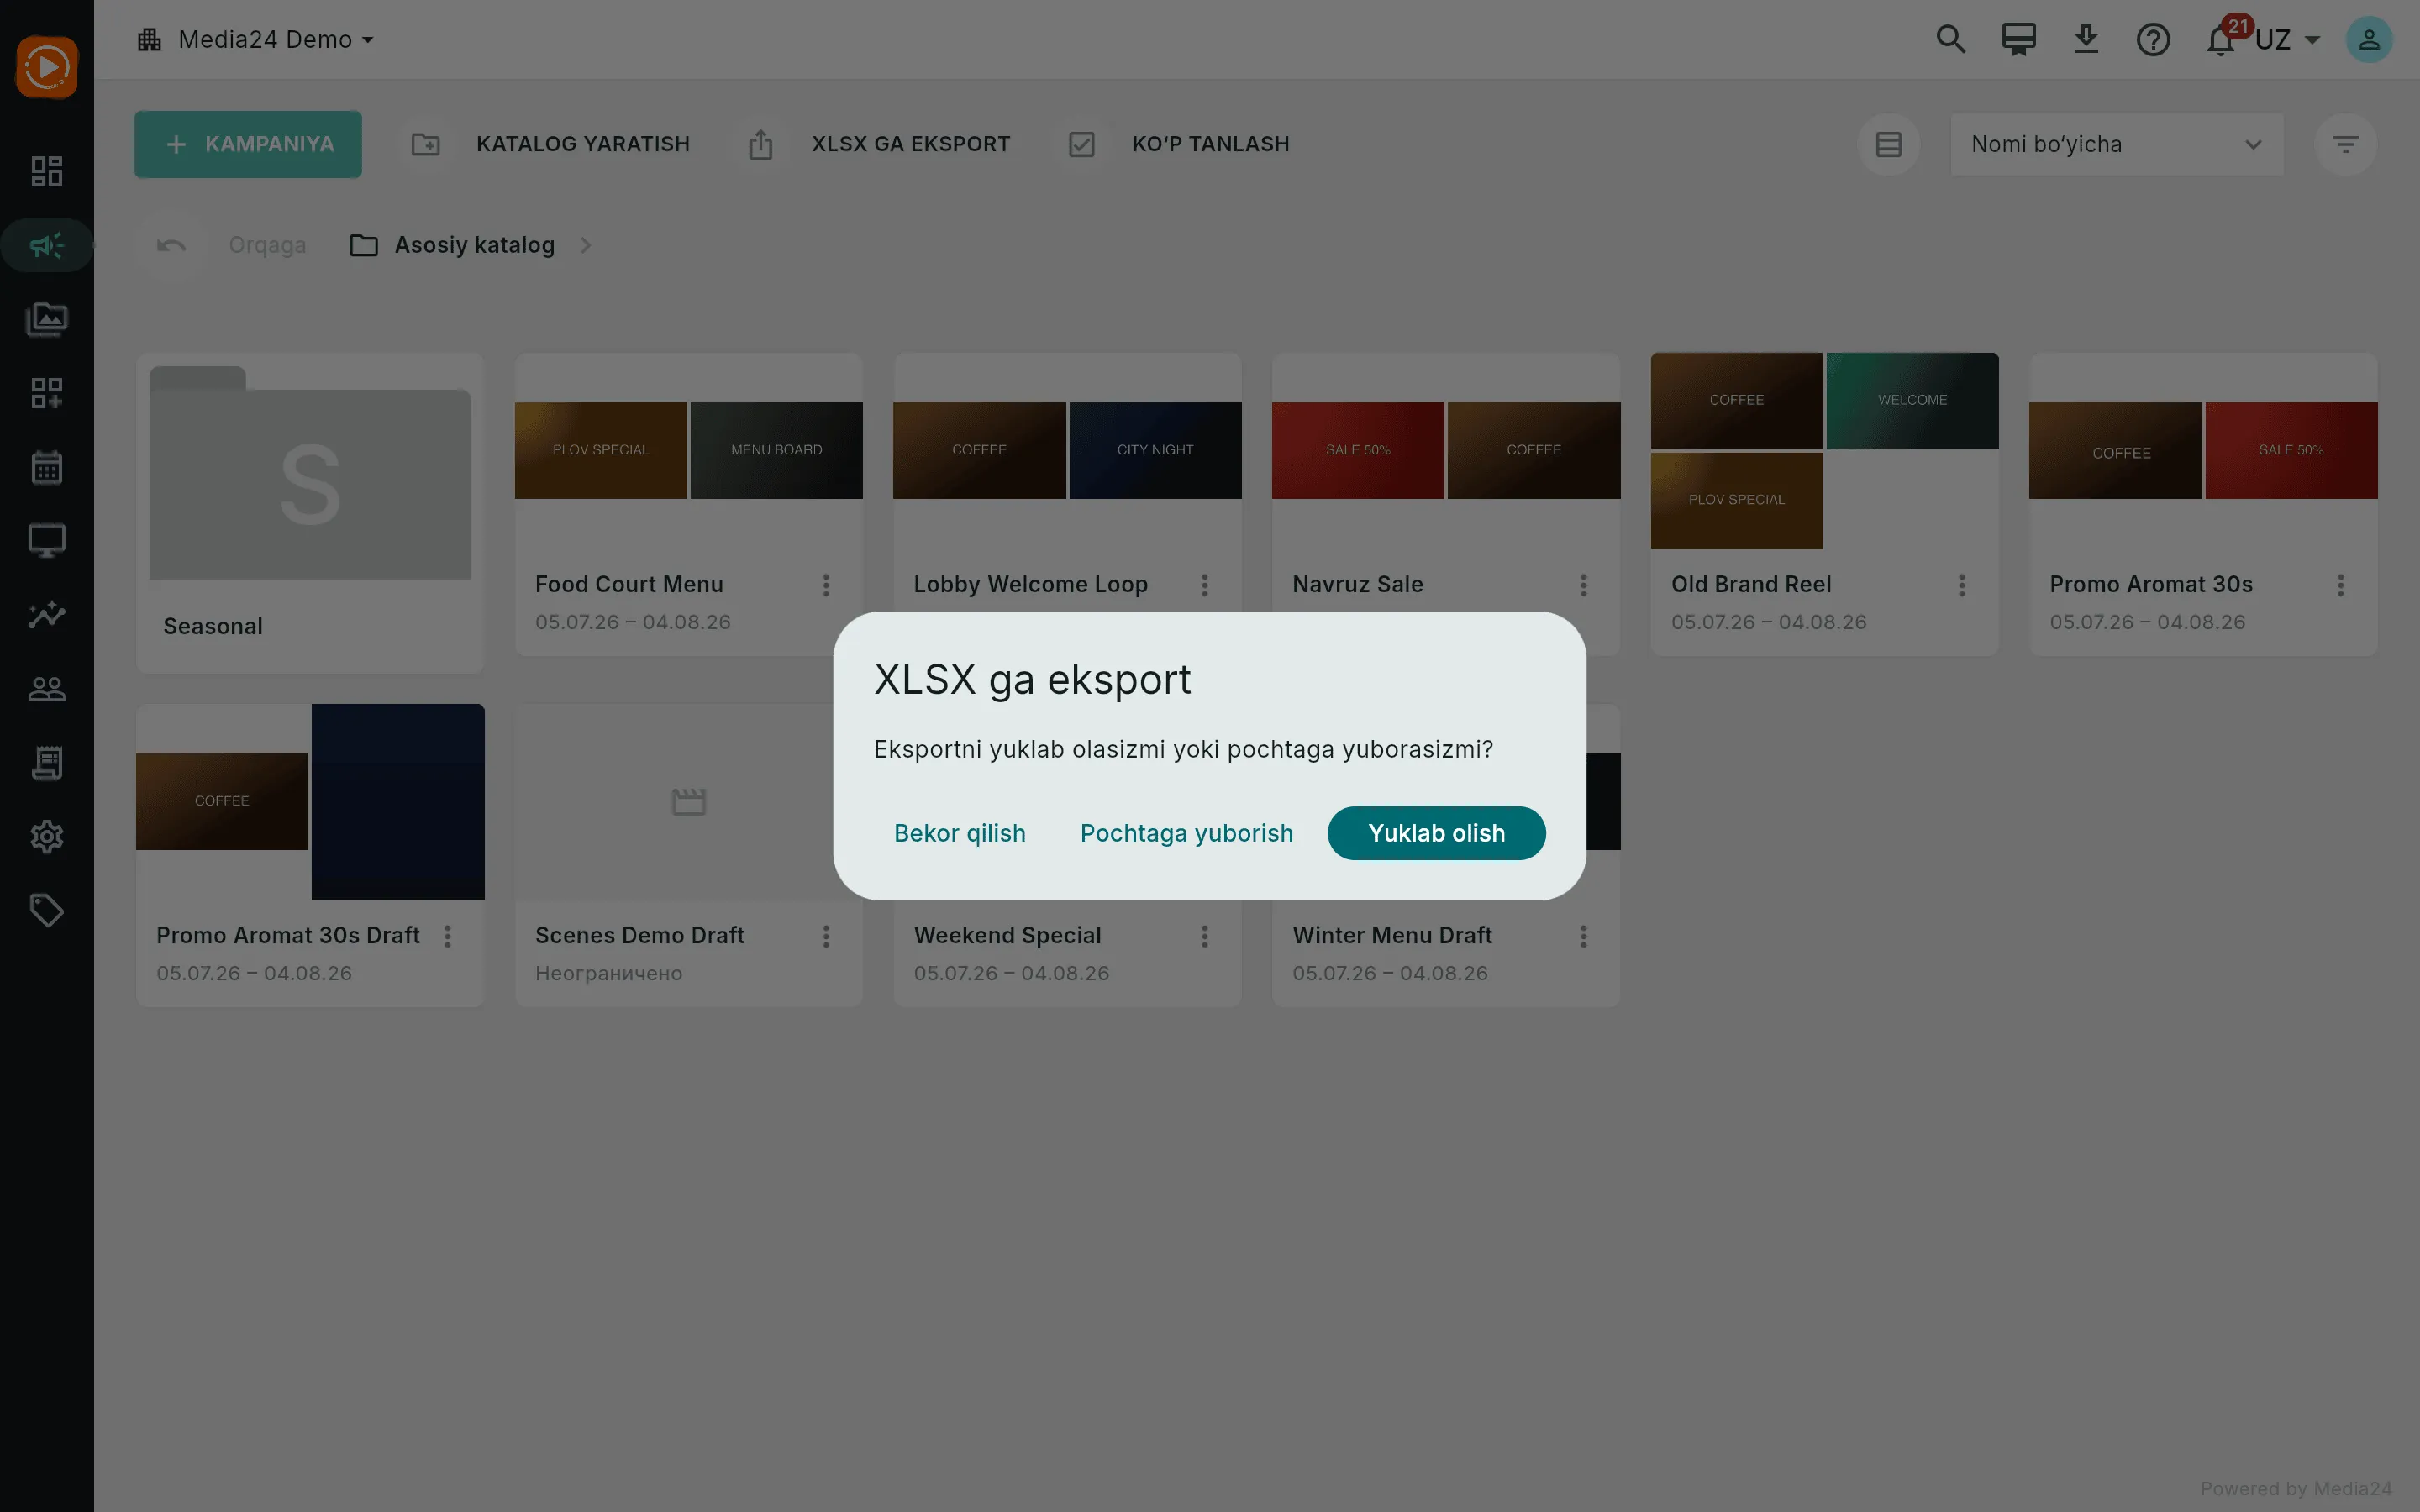Open the help question mark icon

coord(2153,39)
